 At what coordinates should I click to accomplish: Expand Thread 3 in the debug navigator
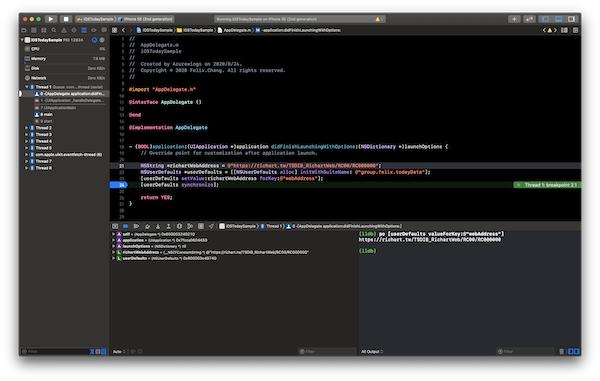tap(27, 134)
